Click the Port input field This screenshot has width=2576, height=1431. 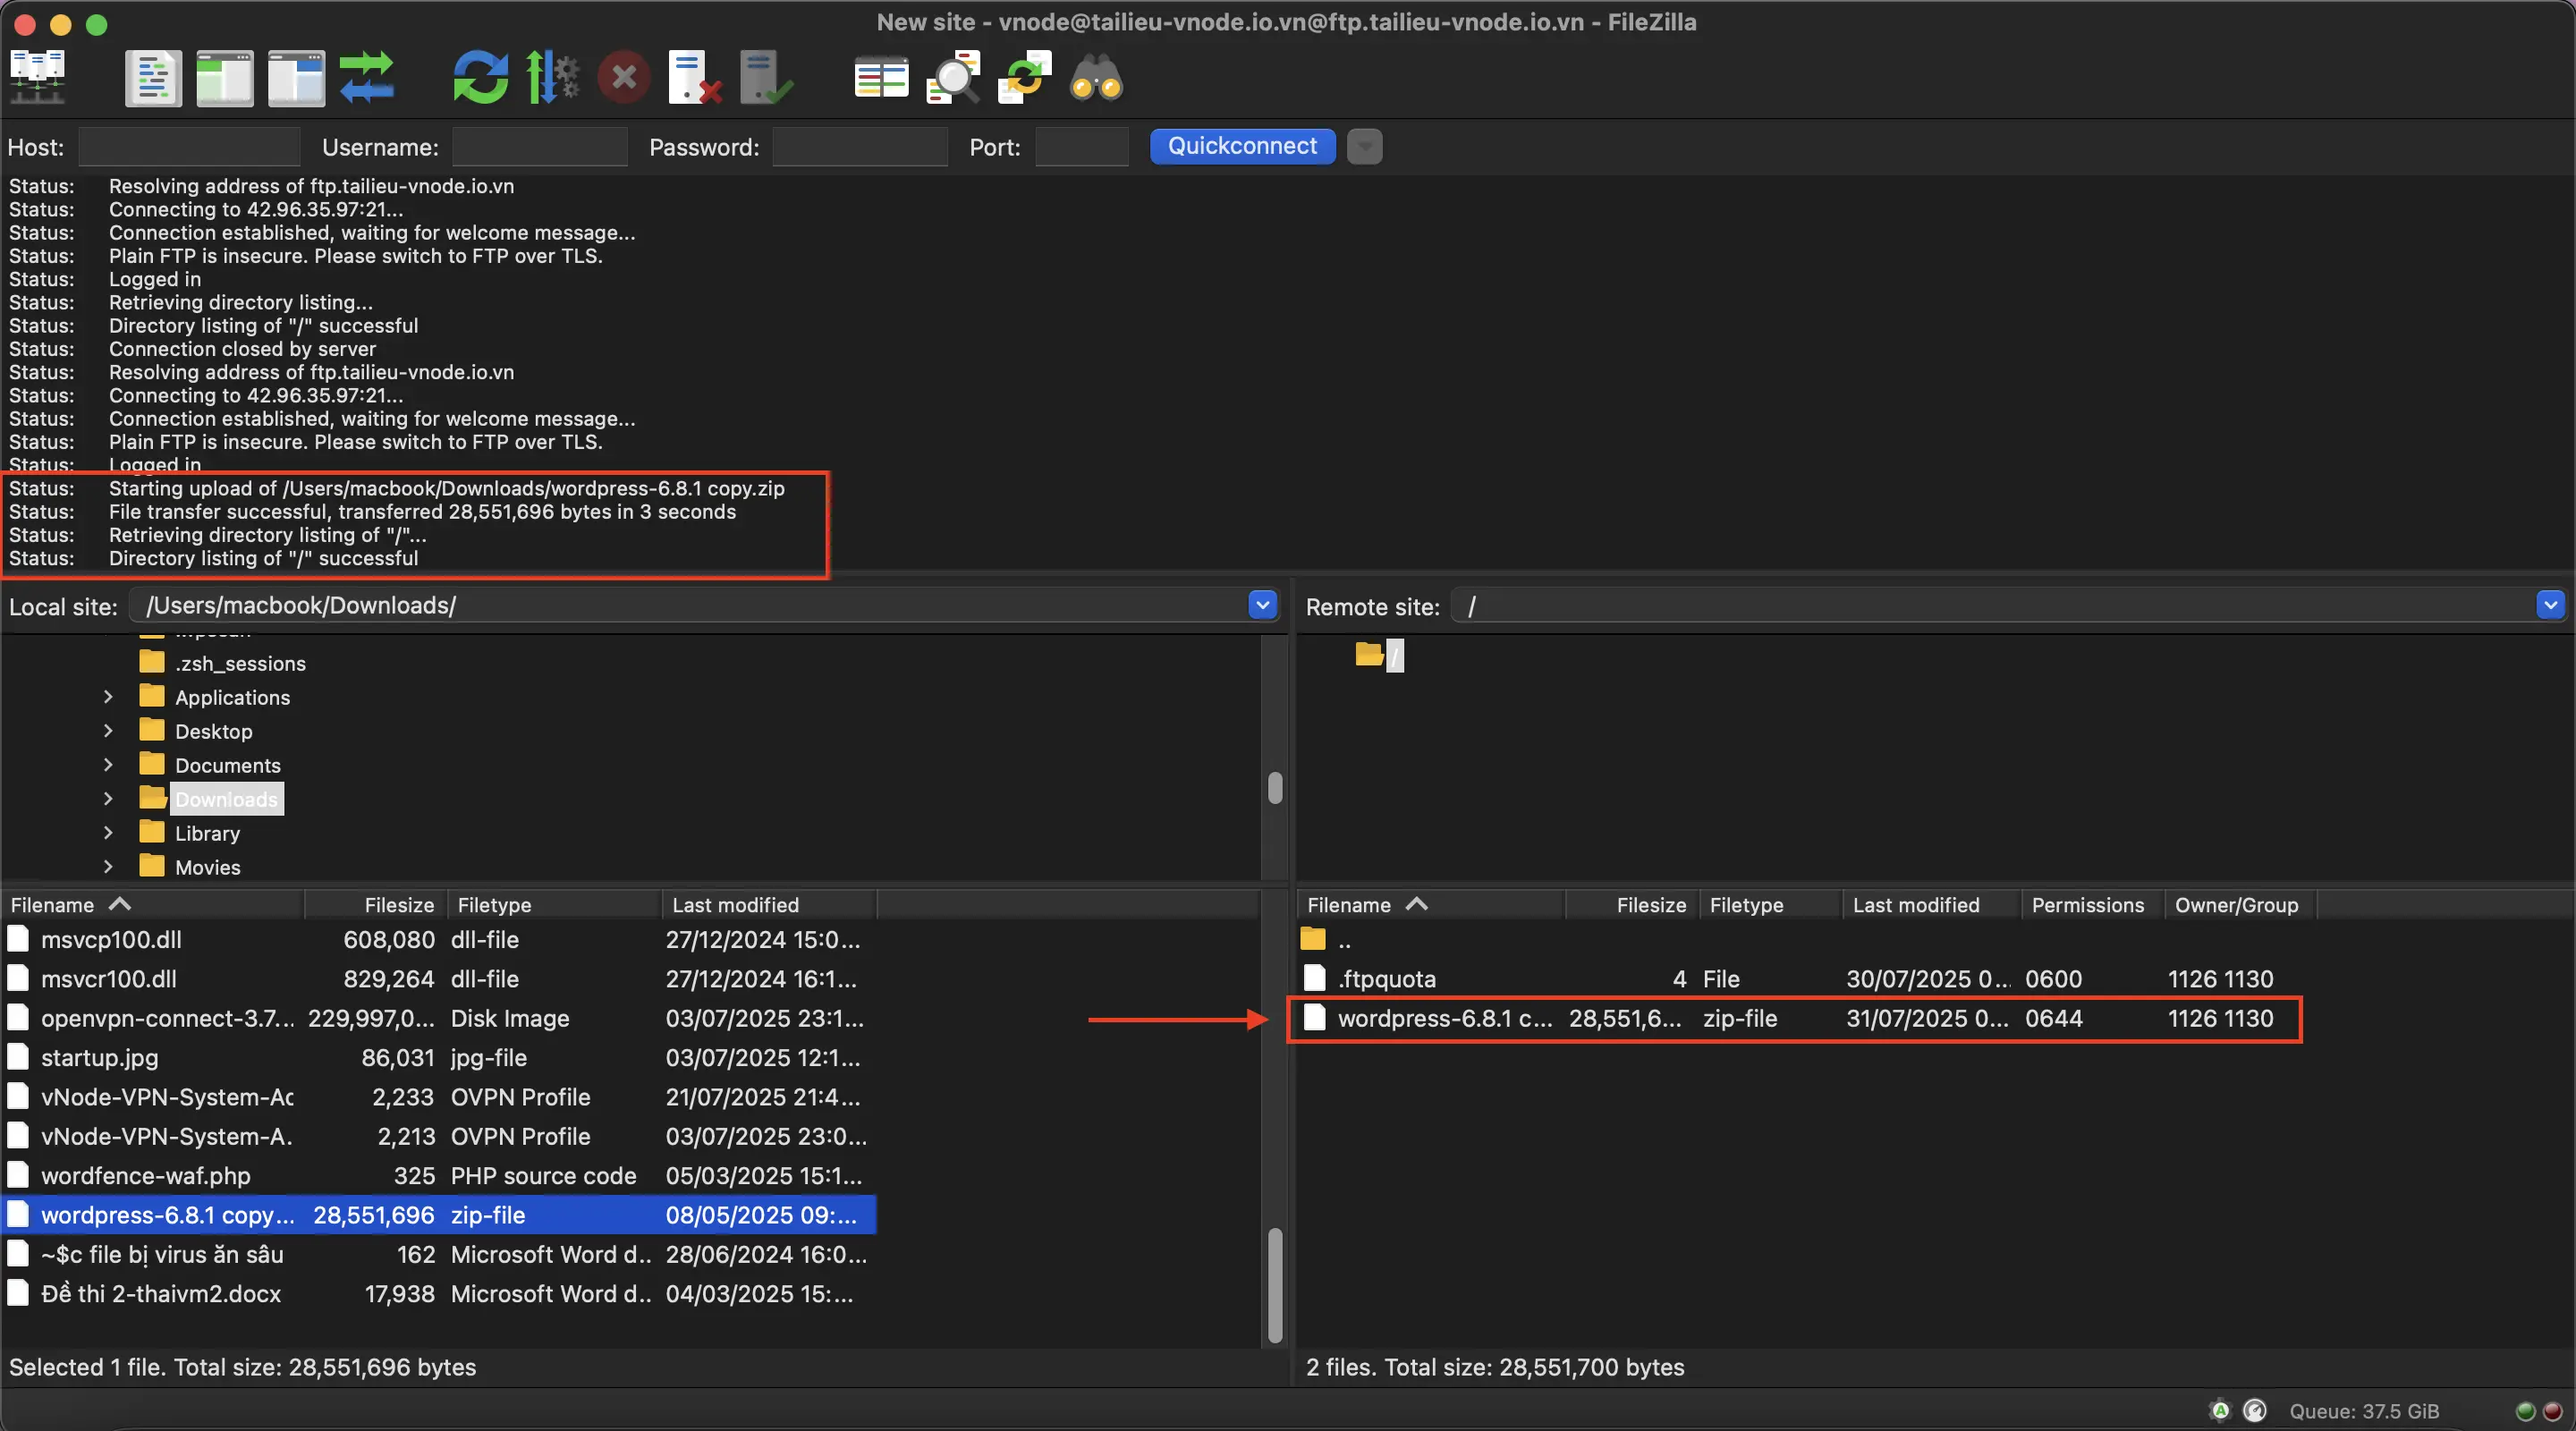(x=1082, y=147)
